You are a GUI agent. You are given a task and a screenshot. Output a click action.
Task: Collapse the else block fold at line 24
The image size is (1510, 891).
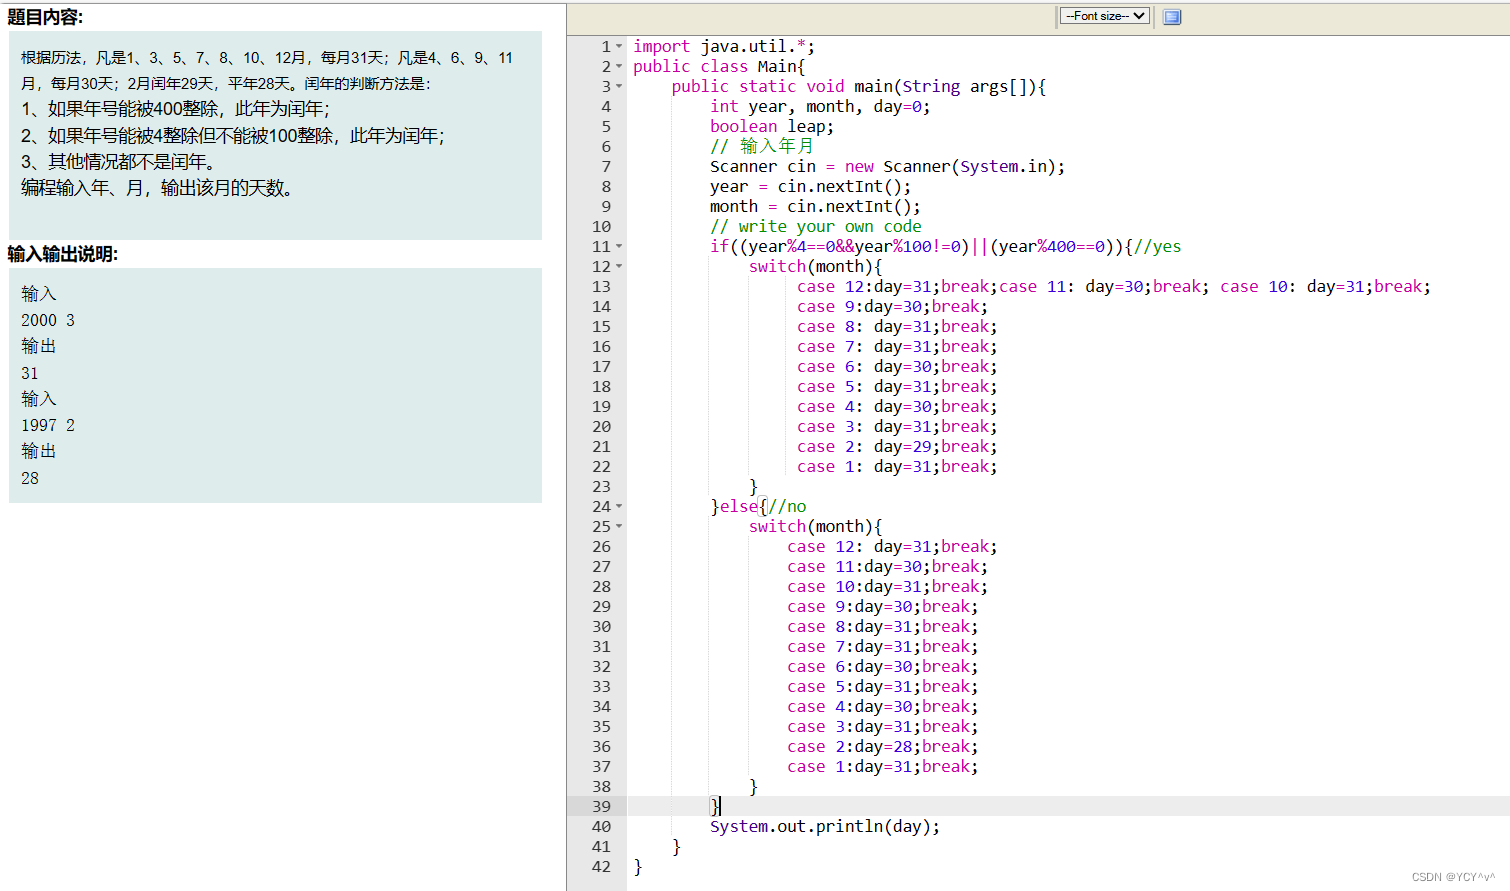(619, 506)
